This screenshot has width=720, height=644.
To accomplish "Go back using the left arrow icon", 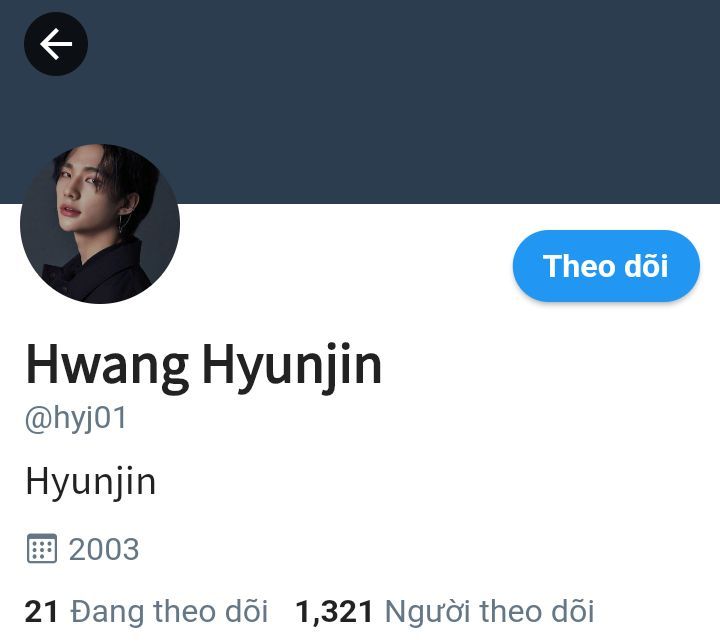I will pos(56,44).
